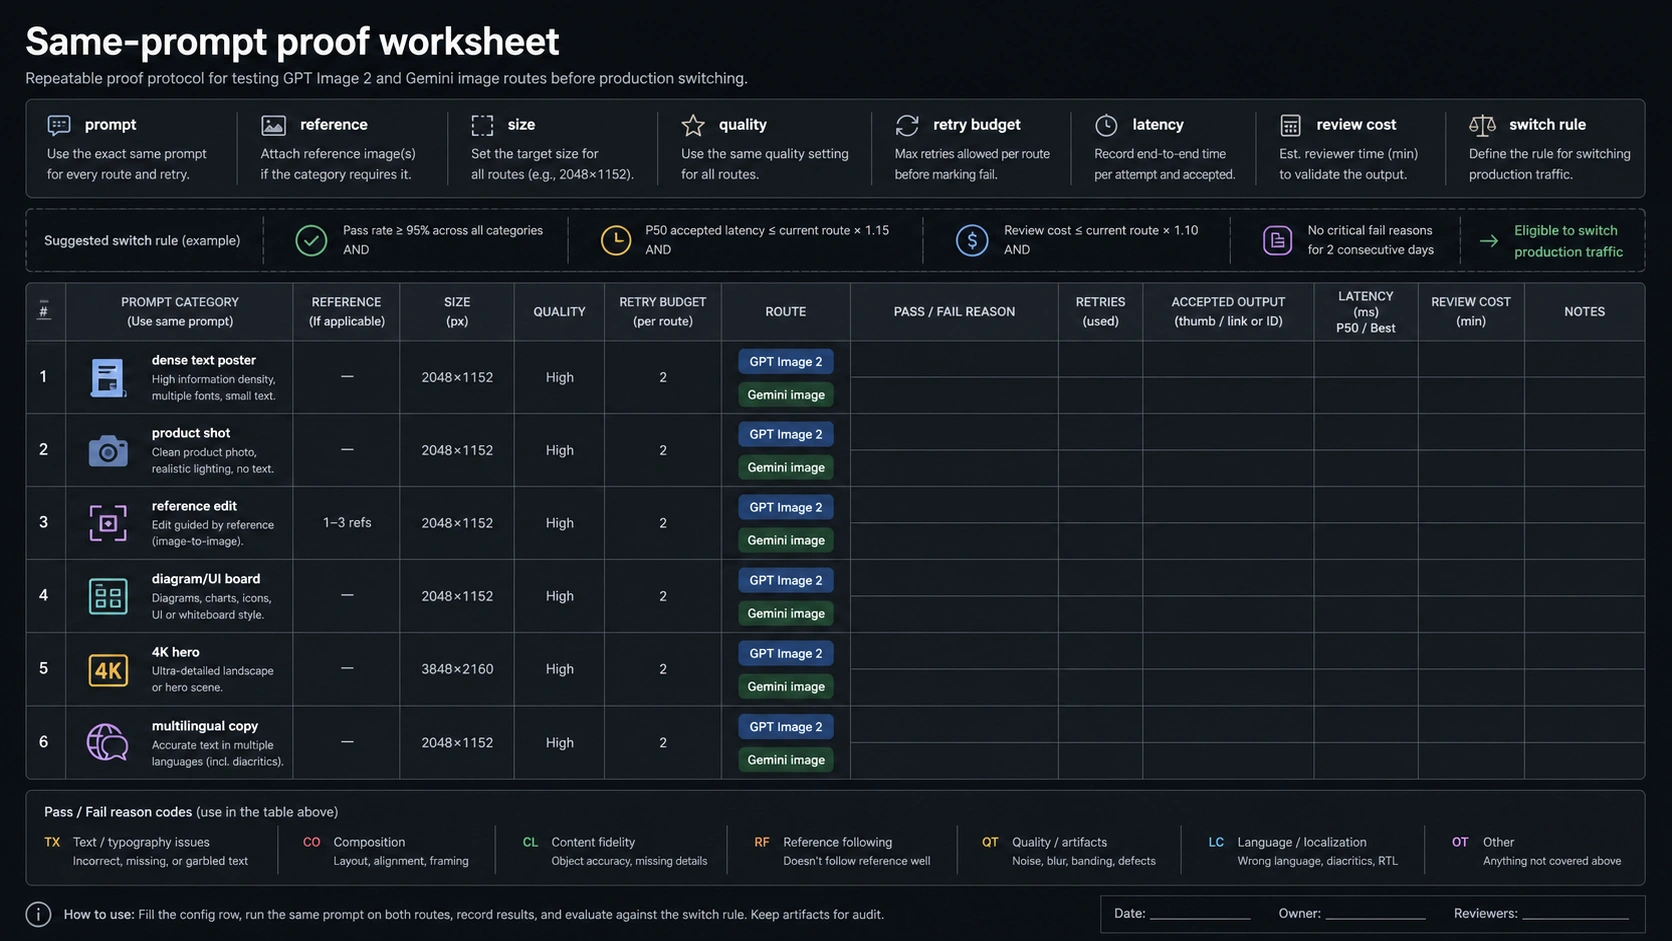Click the prompt speech-bubble icon

59,125
